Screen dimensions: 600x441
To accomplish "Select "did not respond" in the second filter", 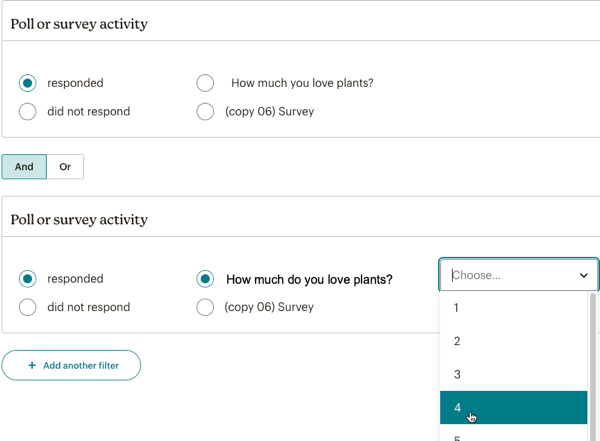I will pyautogui.click(x=28, y=307).
